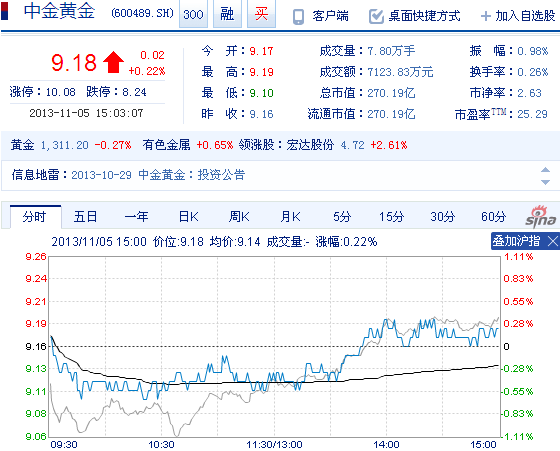Switch to the 五日 tab
The height and width of the screenshot is (451, 560).
click(x=86, y=217)
